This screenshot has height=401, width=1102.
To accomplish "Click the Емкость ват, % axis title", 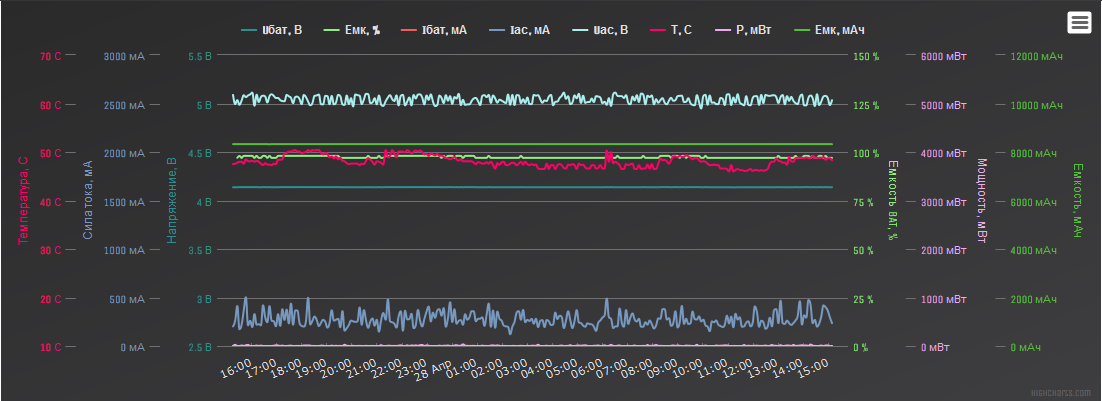I will [x=892, y=201].
